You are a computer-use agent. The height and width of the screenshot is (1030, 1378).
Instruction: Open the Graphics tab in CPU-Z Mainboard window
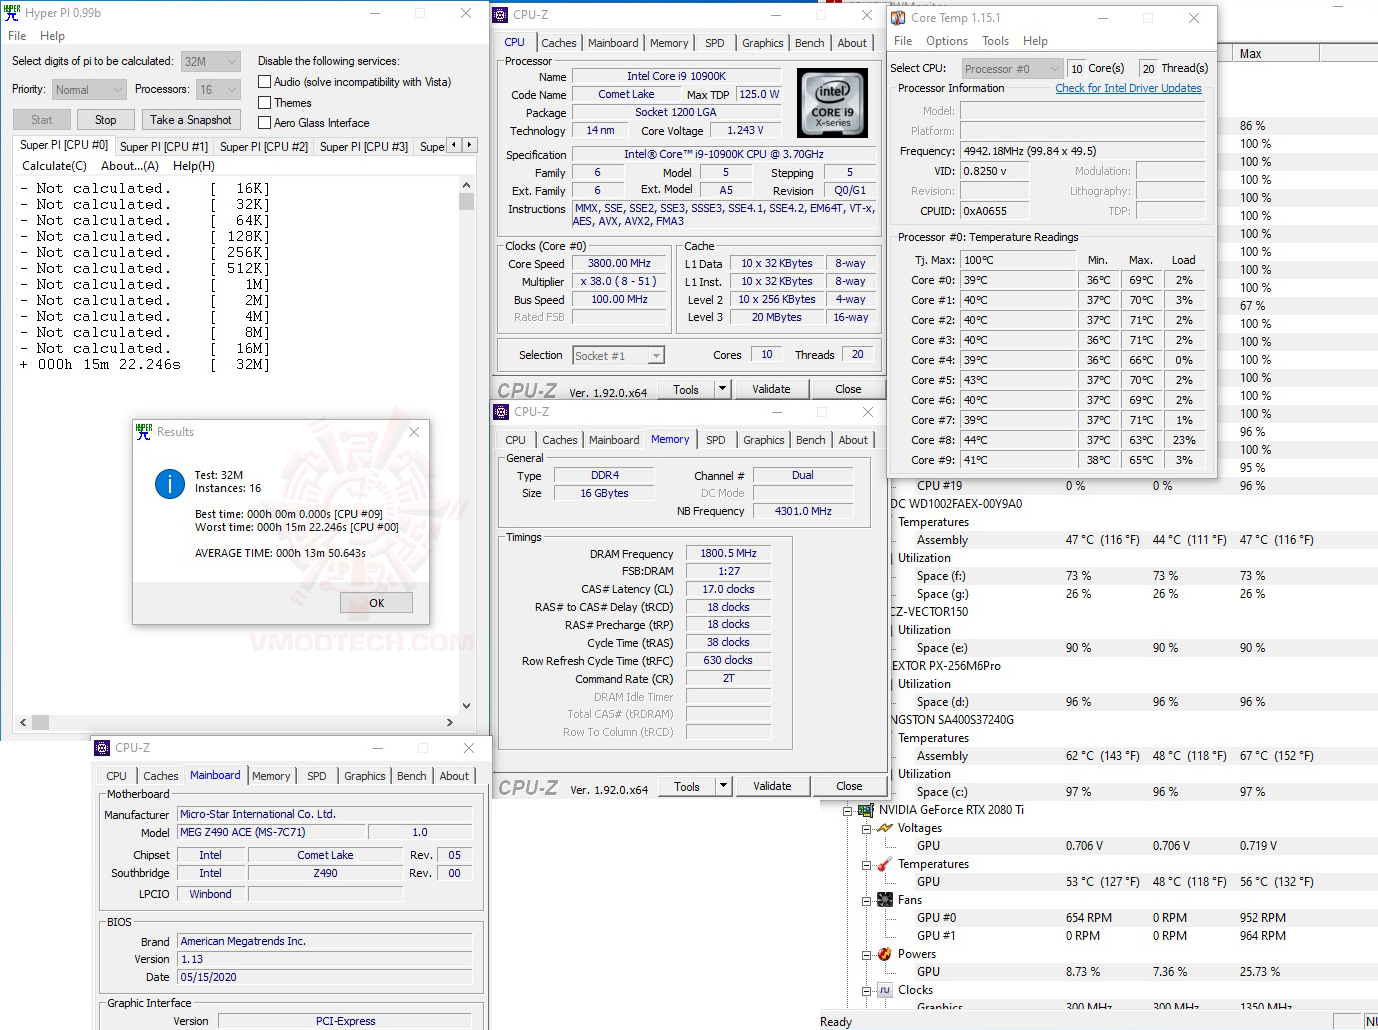(x=365, y=776)
